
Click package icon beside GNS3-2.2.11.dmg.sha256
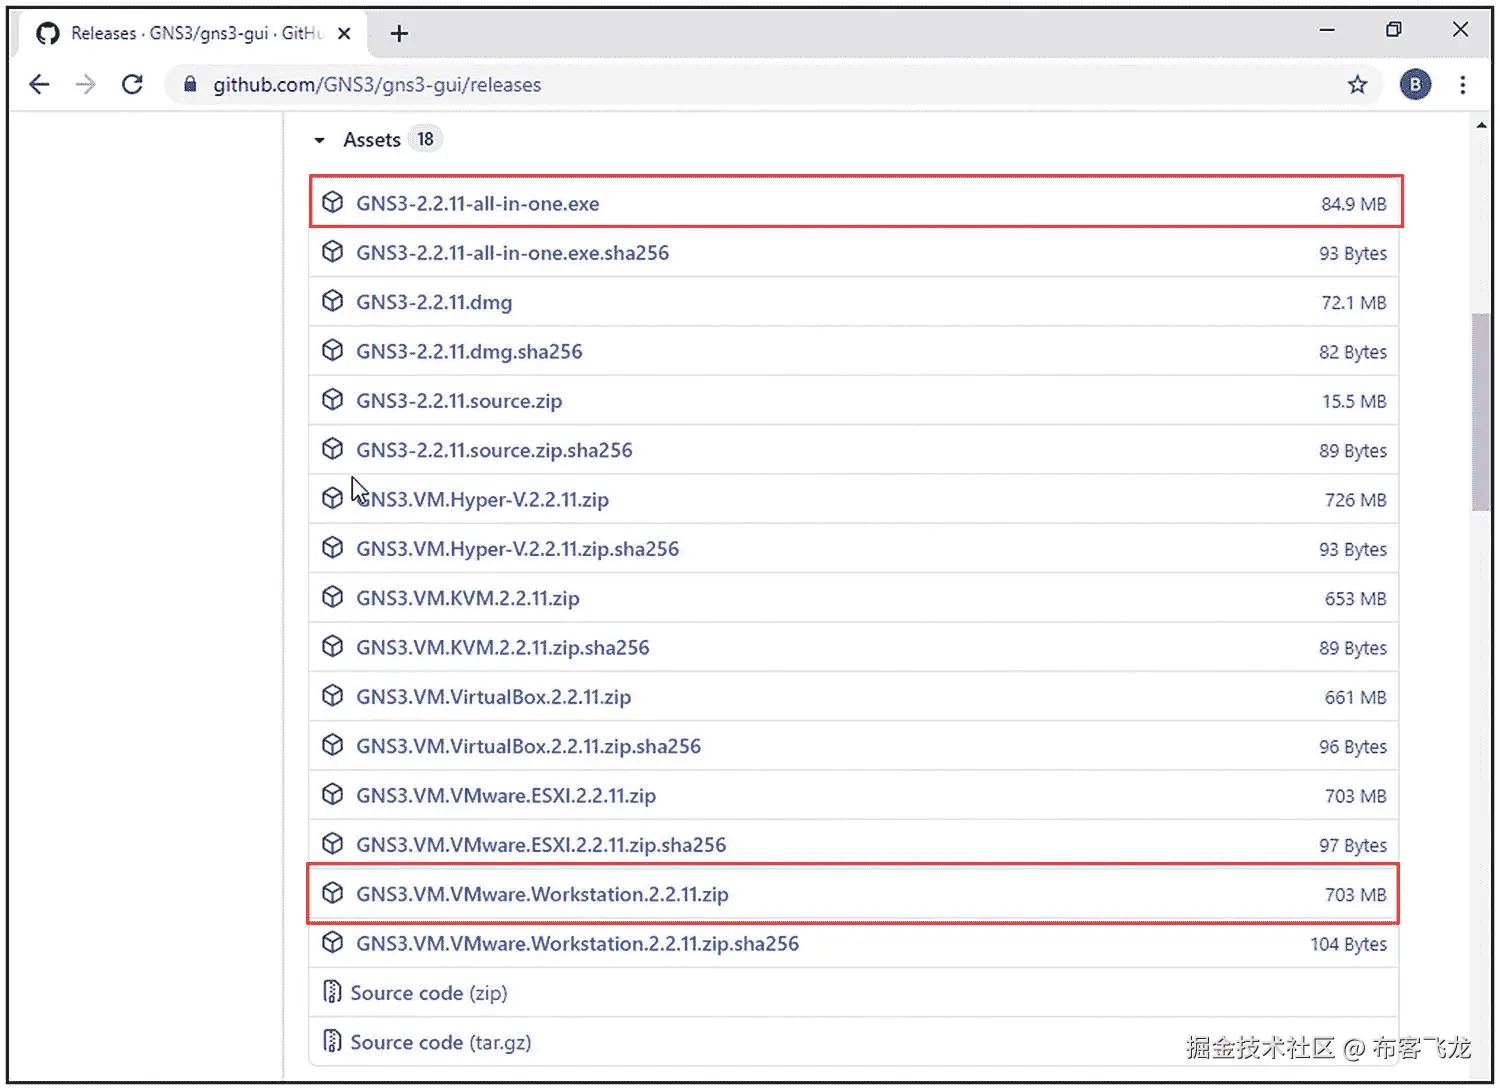click(333, 350)
